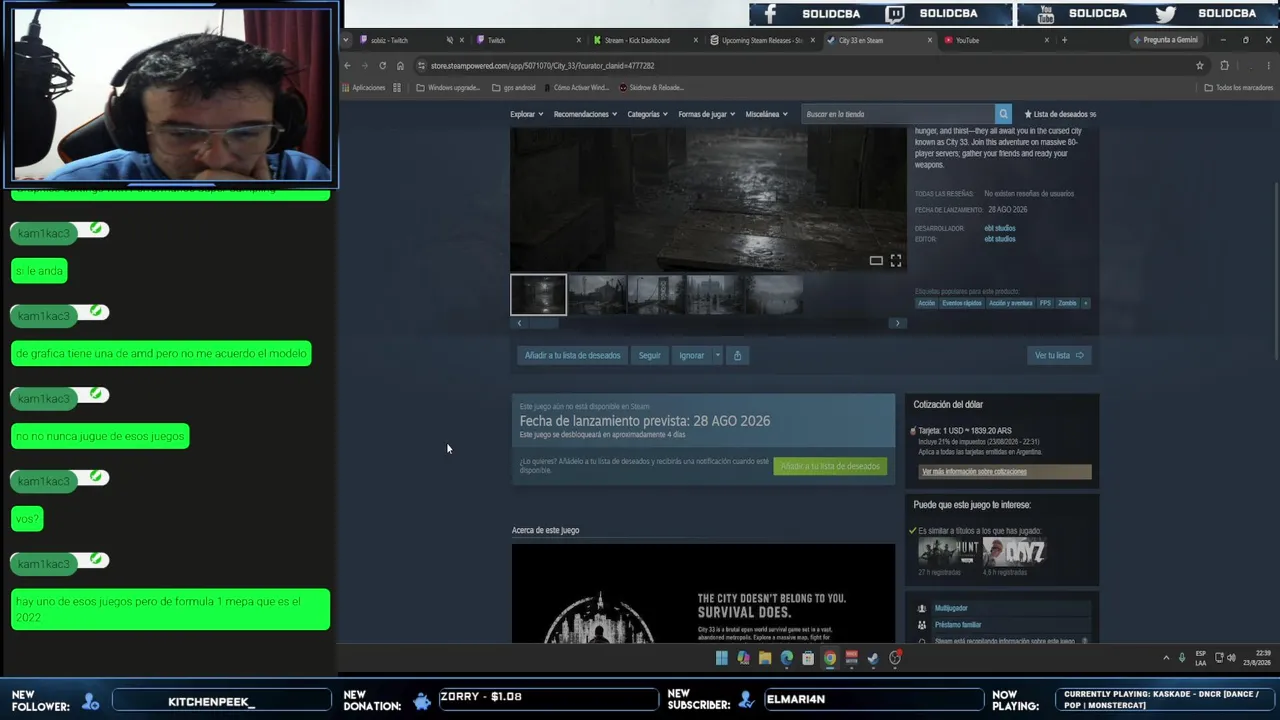Select the second screenshot thumbnail
The image size is (1280, 720).
pos(597,295)
